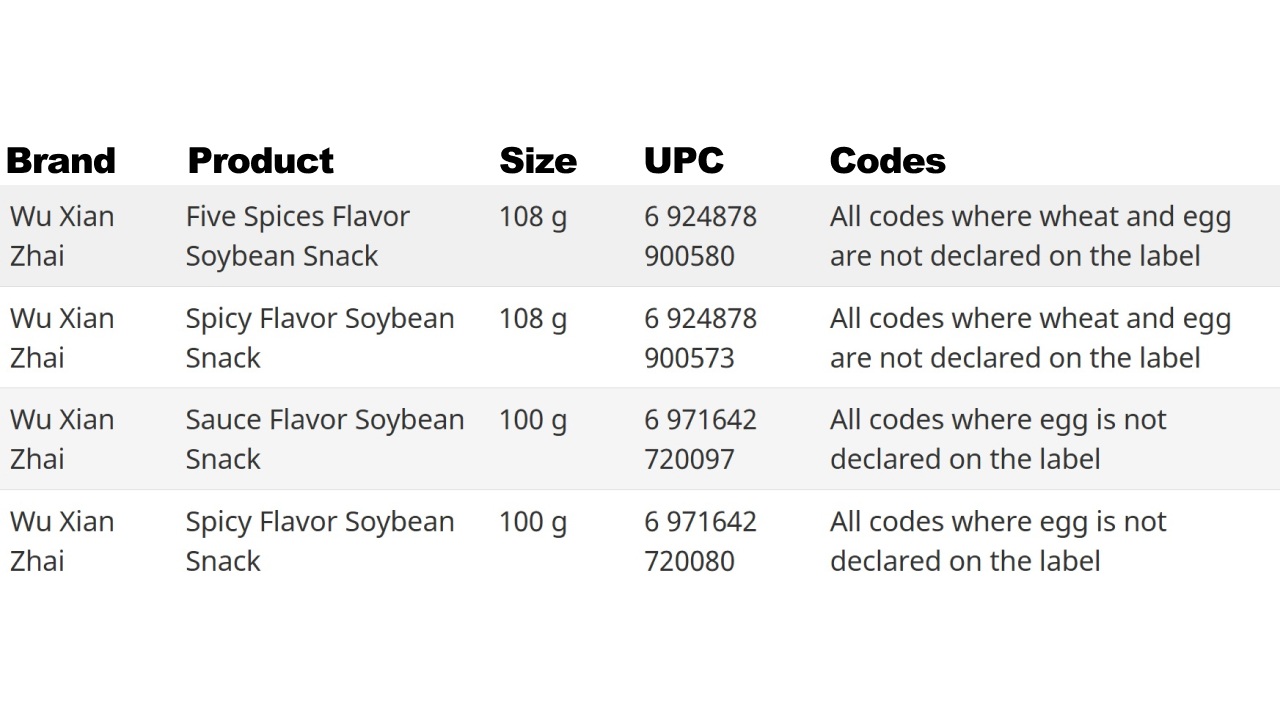The image size is (1280, 720).
Task: Click the Size column header
Action: 538,160
